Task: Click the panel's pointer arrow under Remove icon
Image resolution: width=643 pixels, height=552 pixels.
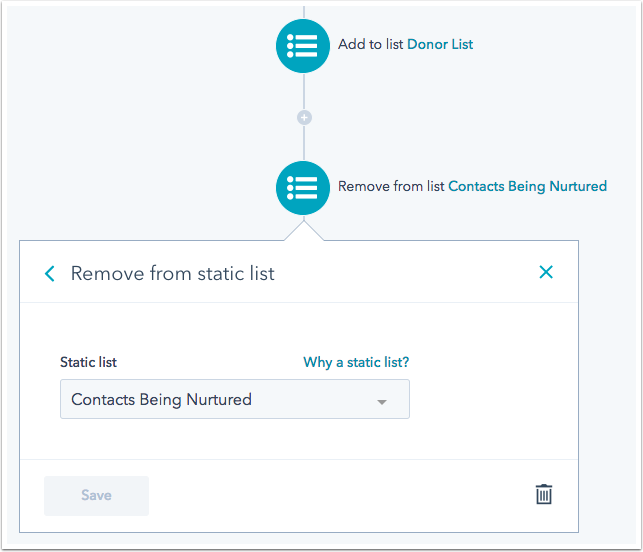Action: pyautogui.click(x=304, y=231)
